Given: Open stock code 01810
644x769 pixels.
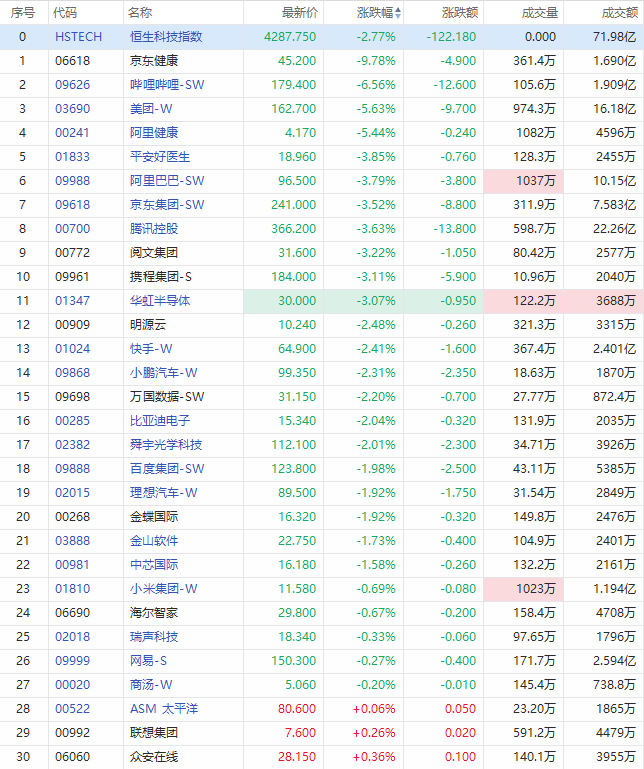Looking at the screenshot, I should [73, 589].
